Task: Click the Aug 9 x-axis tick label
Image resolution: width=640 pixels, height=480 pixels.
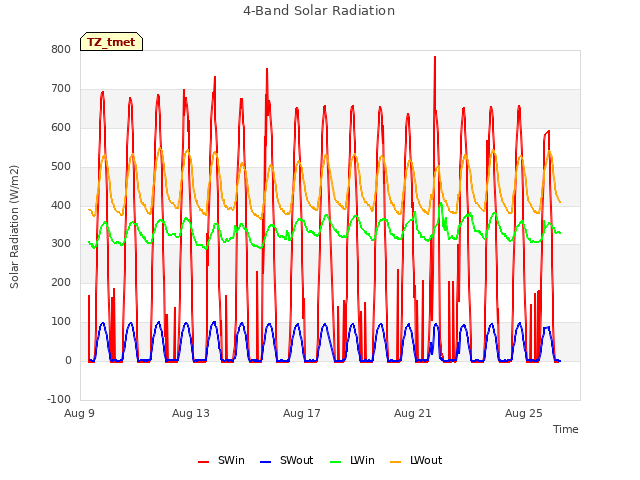Action: click(x=79, y=413)
